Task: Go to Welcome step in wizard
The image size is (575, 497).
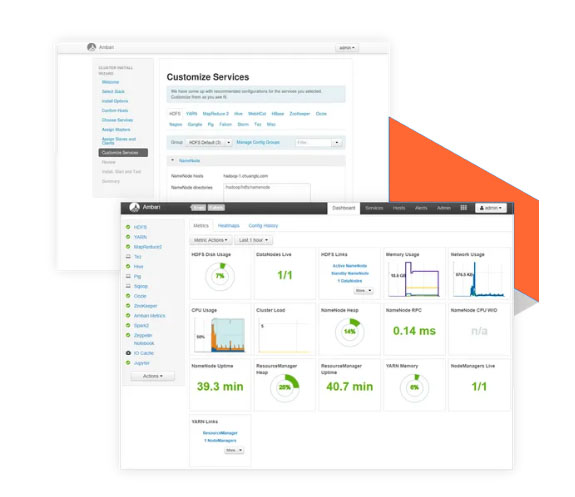Action: (x=110, y=82)
